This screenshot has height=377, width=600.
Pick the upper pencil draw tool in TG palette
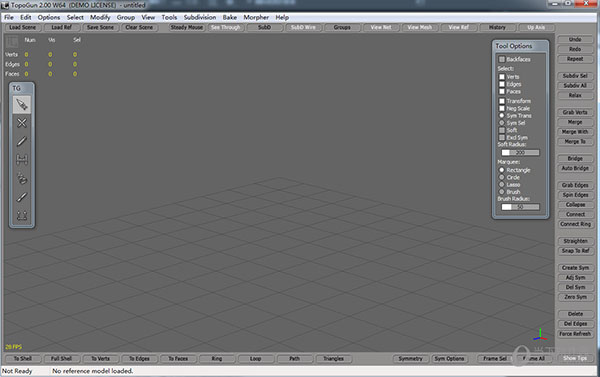(22, 141)
